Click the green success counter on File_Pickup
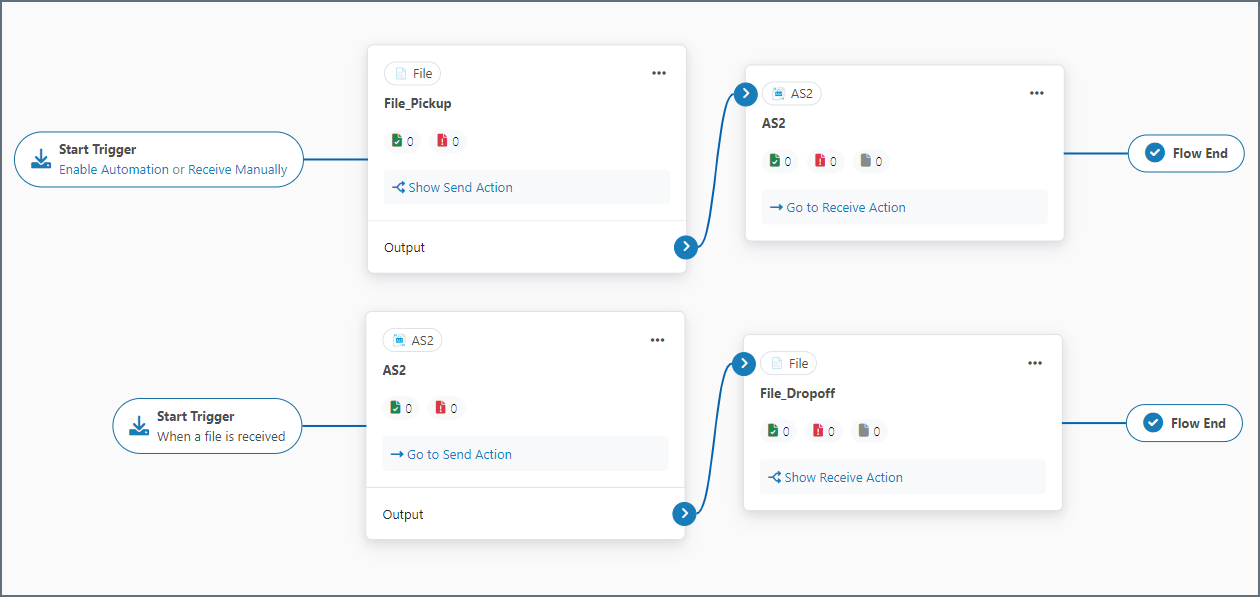The width and height of the screenshot is (1260, 597). pos(401,141)
